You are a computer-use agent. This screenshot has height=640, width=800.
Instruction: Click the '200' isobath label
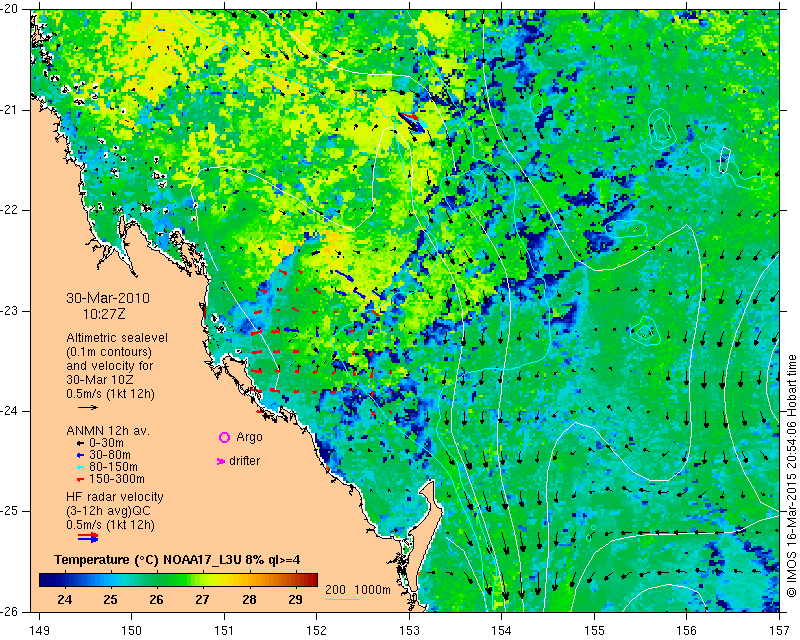click(336, 590)
